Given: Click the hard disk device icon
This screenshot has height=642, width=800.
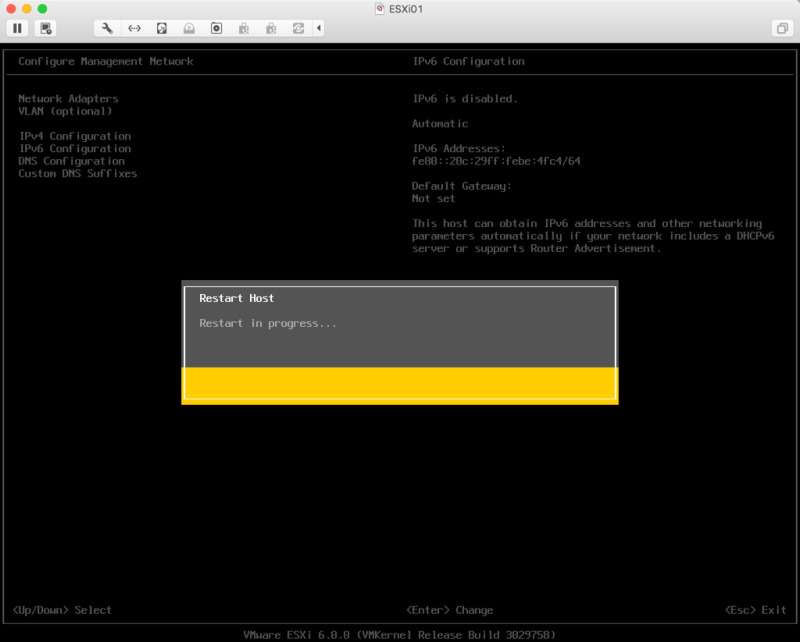Looking at the screenshot, I should click(x=161, y=28).
